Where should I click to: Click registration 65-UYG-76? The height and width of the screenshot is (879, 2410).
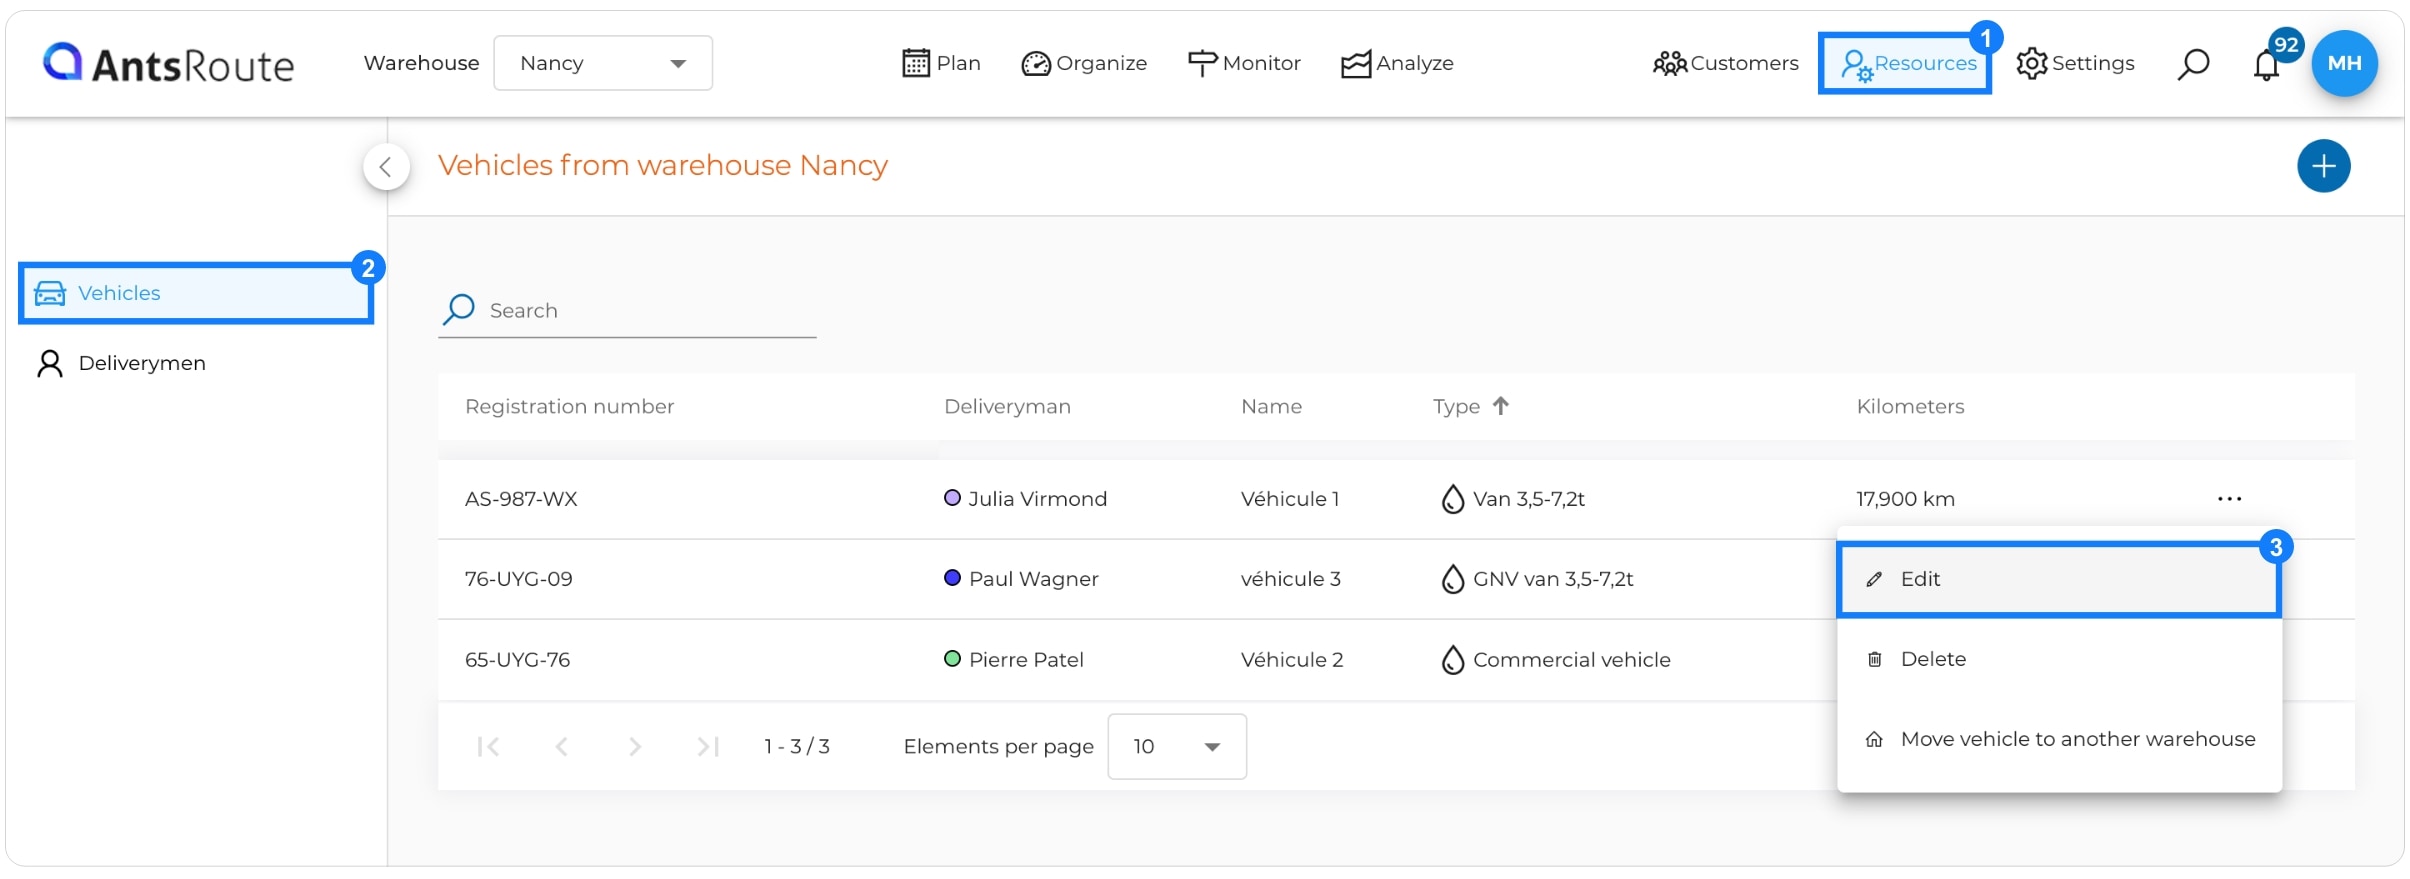point(517,660)
